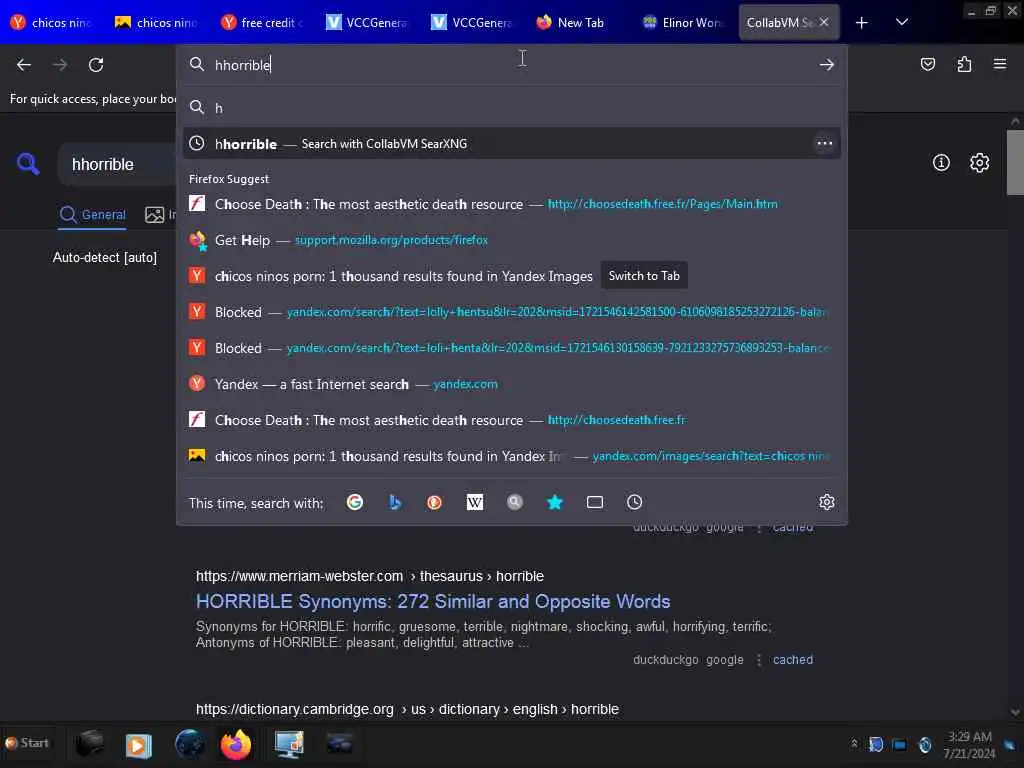Open Blocked lolly yandex search suggestion
Image resolution: width=1024 pixels, height=768 pixels.
pyautogui.click(x=511, y=312)
